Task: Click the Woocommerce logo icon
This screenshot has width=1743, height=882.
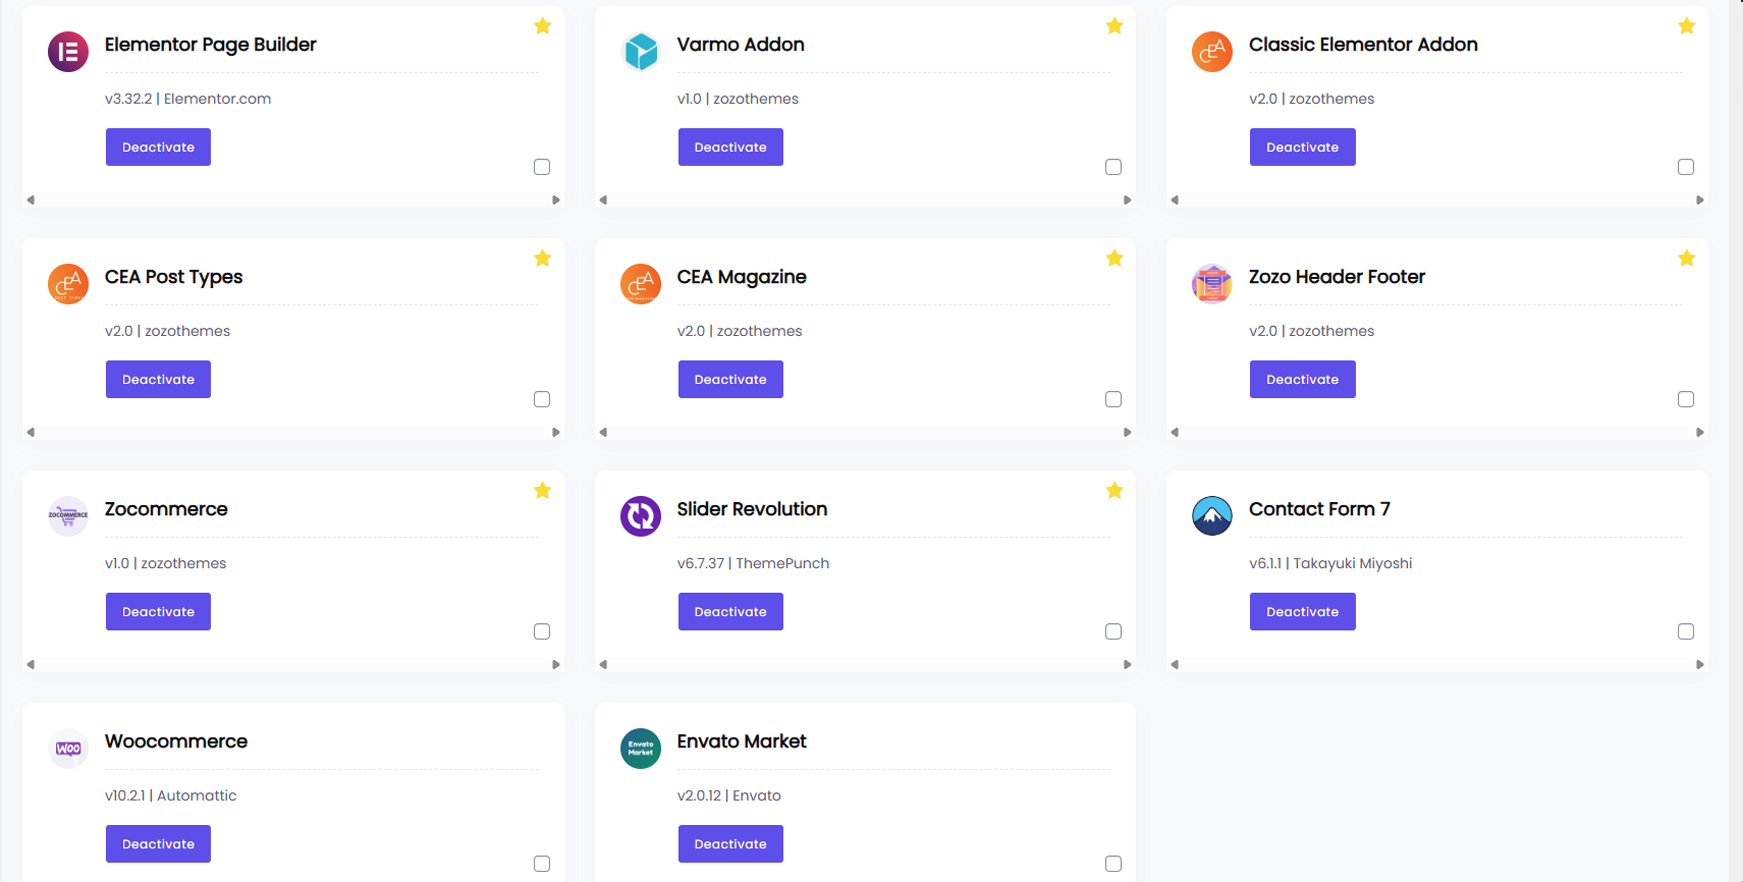Action: 68,748
